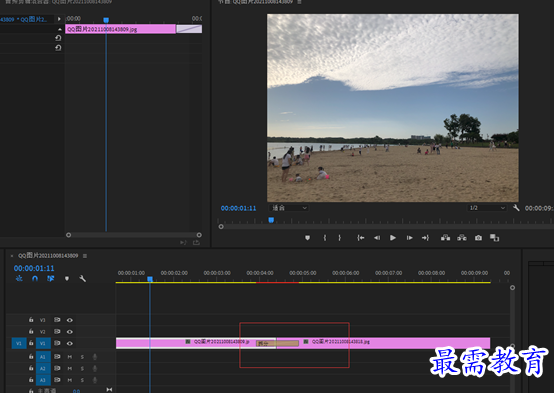Step back one frame
Viewport: 554px width, 393px height.
coord(377,238)
